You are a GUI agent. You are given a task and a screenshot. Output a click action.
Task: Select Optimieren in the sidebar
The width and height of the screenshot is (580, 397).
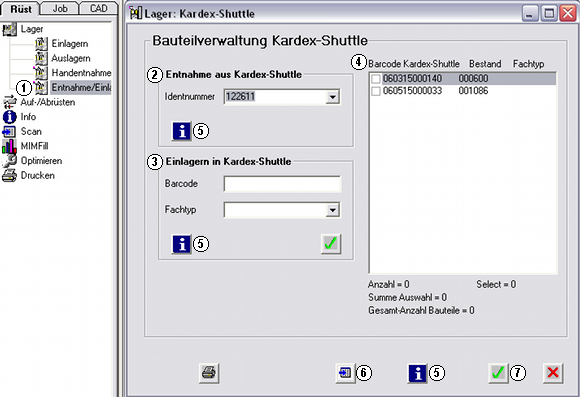[x=32, y=161]
